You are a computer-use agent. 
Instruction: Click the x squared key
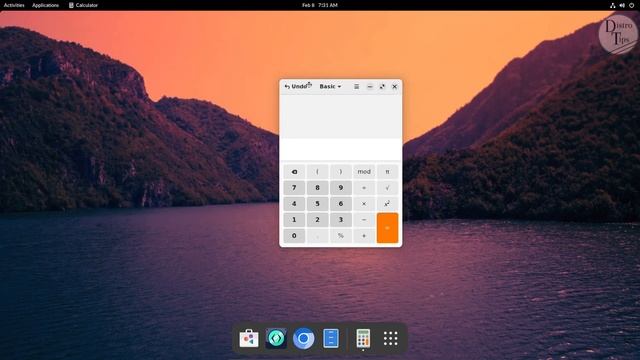(387, 204)
